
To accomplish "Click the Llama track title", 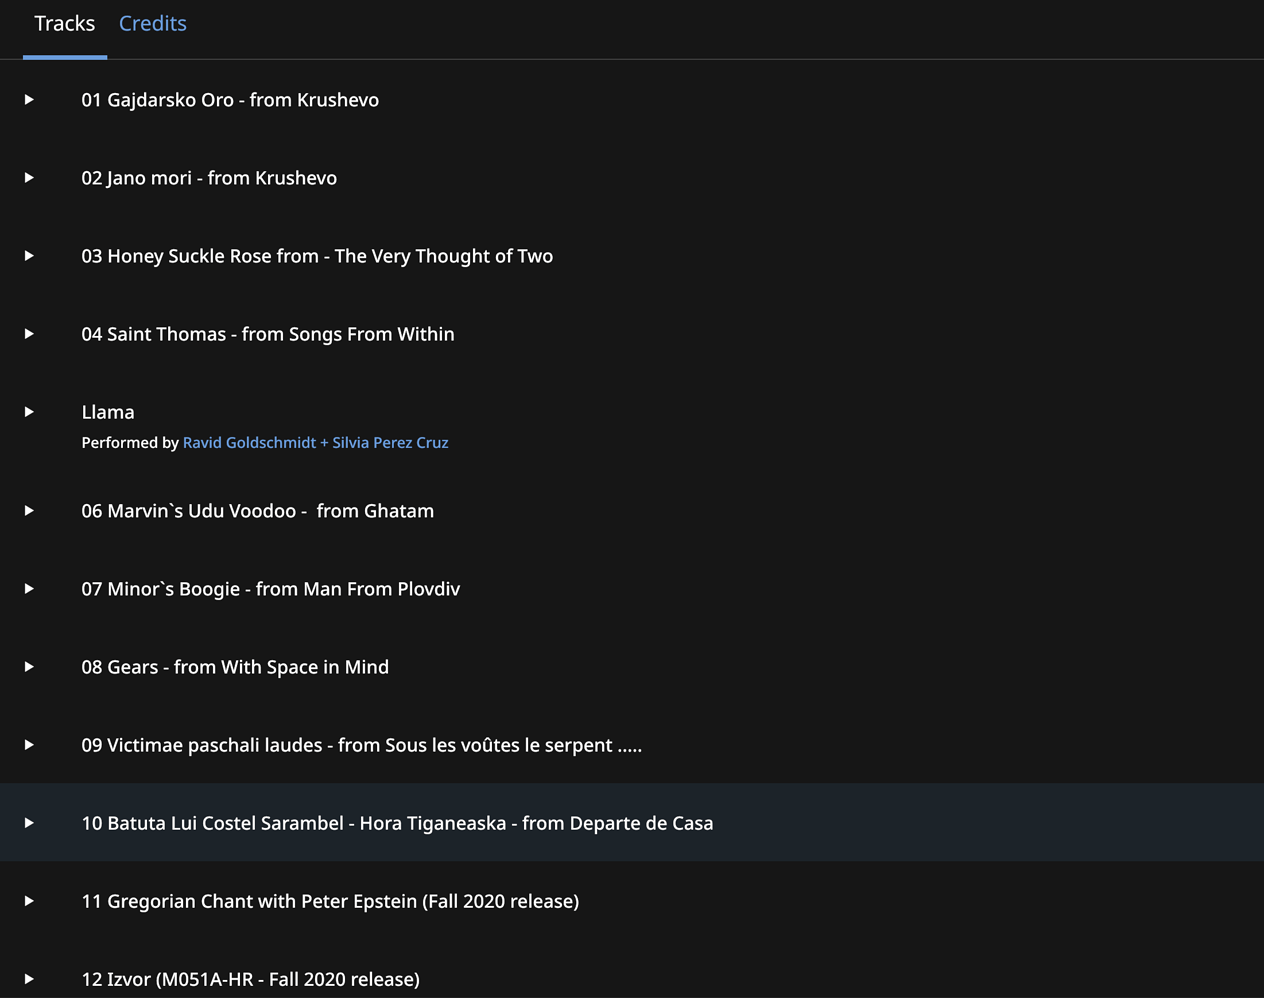I will [x=108, y=412].
